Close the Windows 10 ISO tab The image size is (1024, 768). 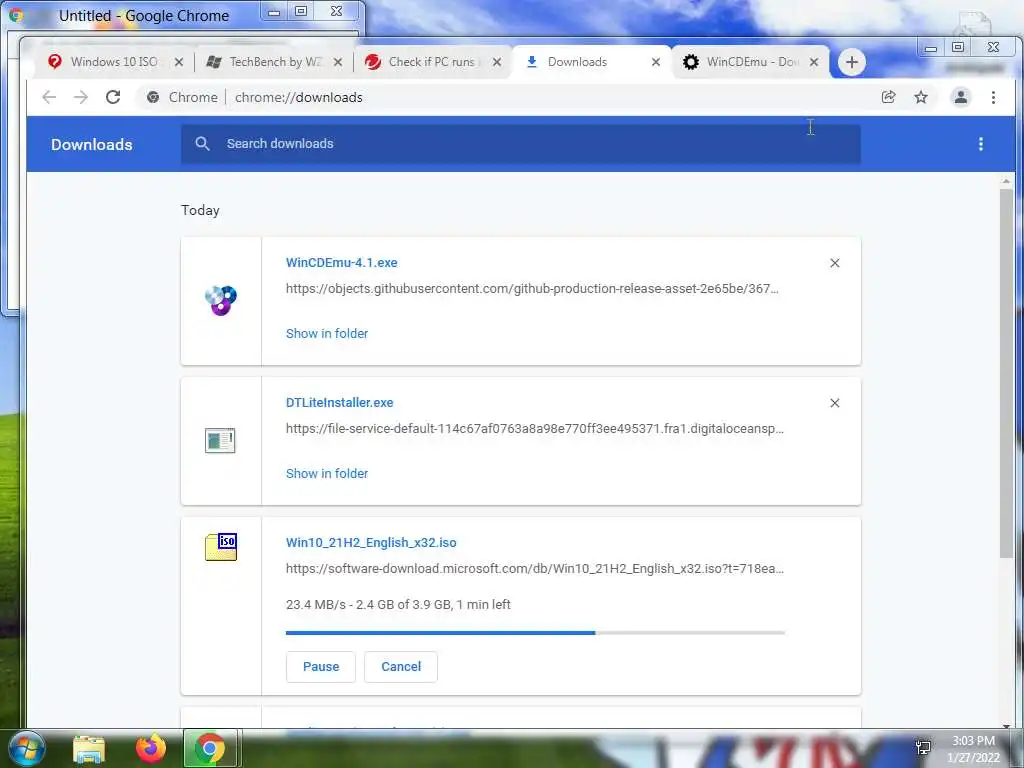point(179,62)
